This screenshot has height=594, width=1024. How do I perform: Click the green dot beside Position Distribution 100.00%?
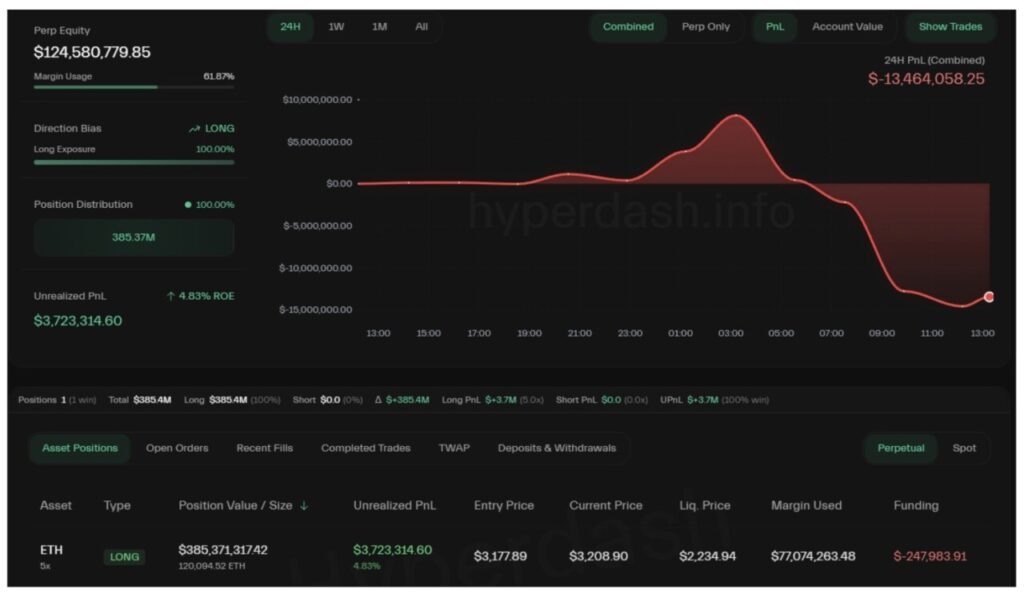(188, 205)
